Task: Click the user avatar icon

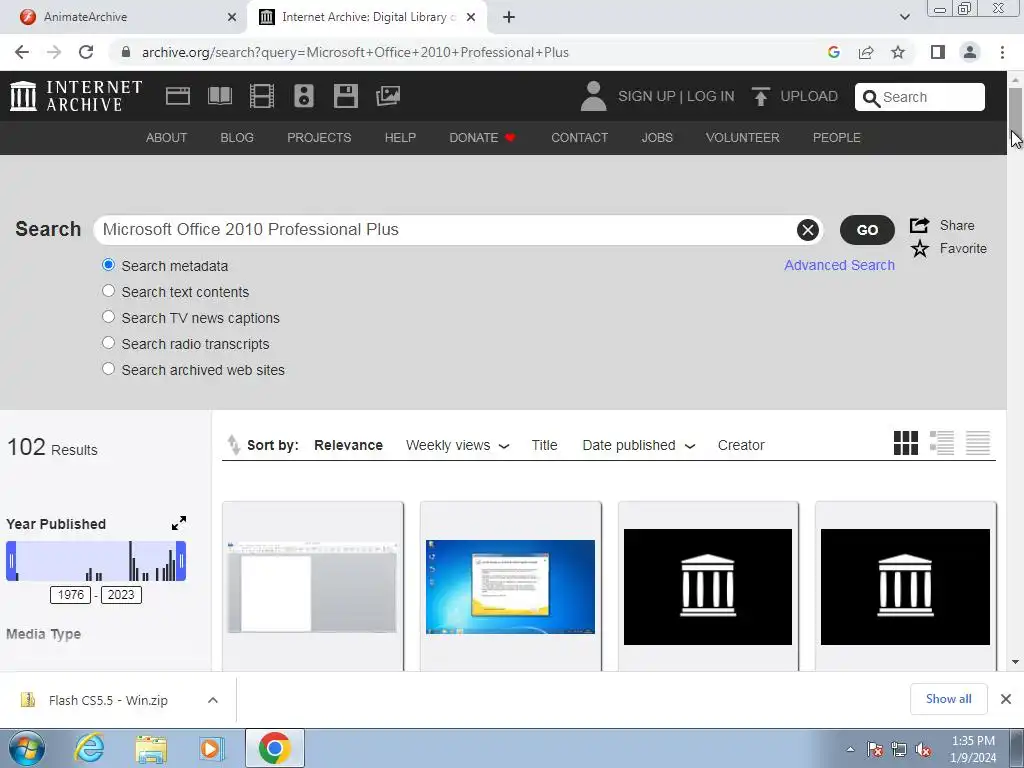Action: pos(593,96)
